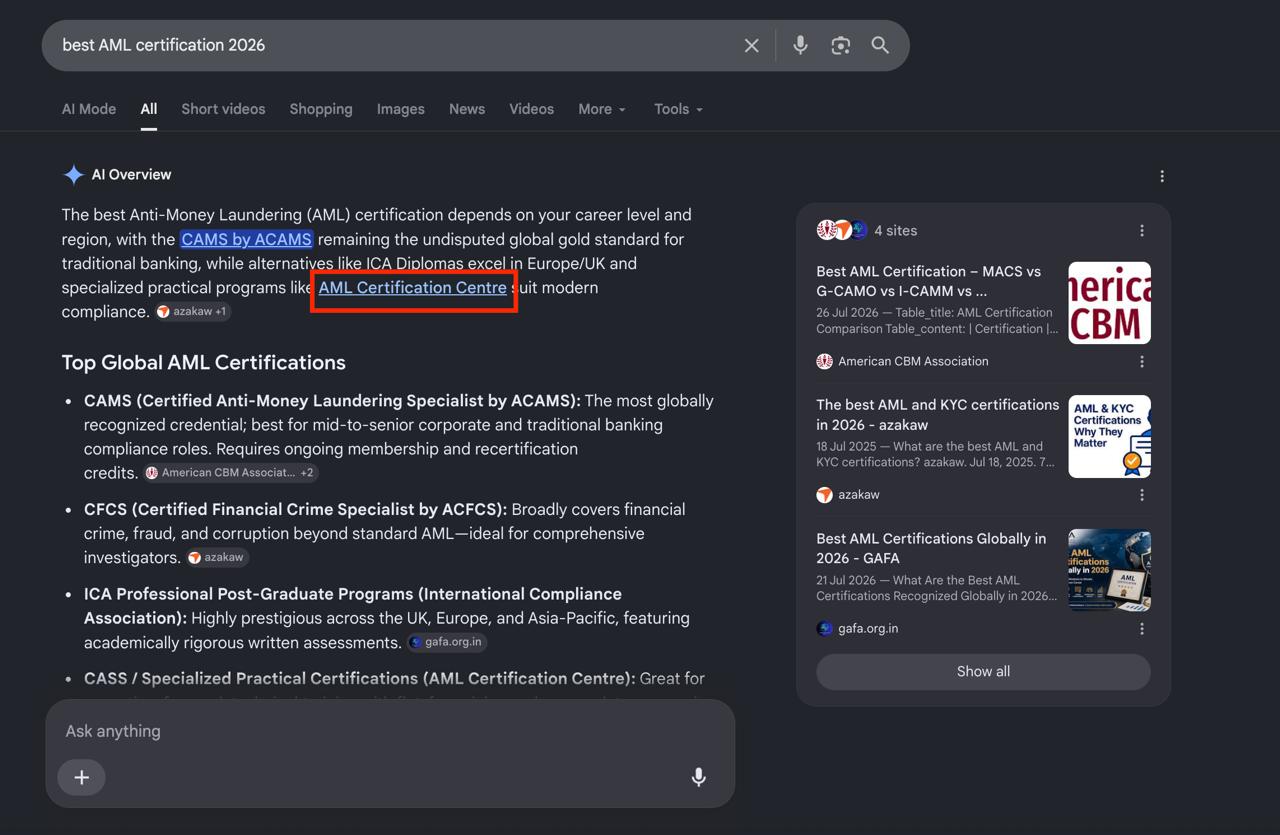The image size is (1280, 835).
Task: Open the CAMS by ACAMS link
Action: [x=247, y=239]
